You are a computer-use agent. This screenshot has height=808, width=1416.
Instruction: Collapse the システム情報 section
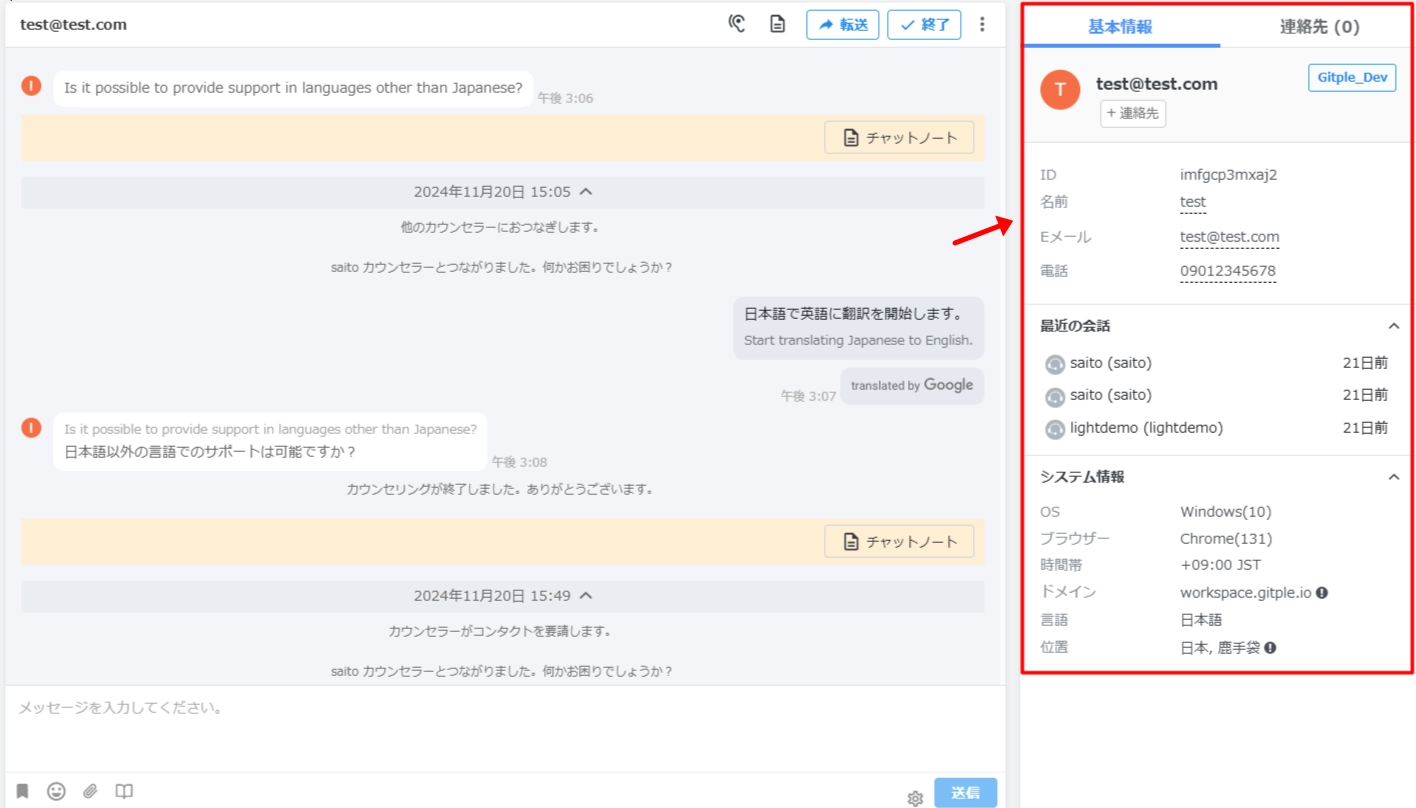point(1393,477)
